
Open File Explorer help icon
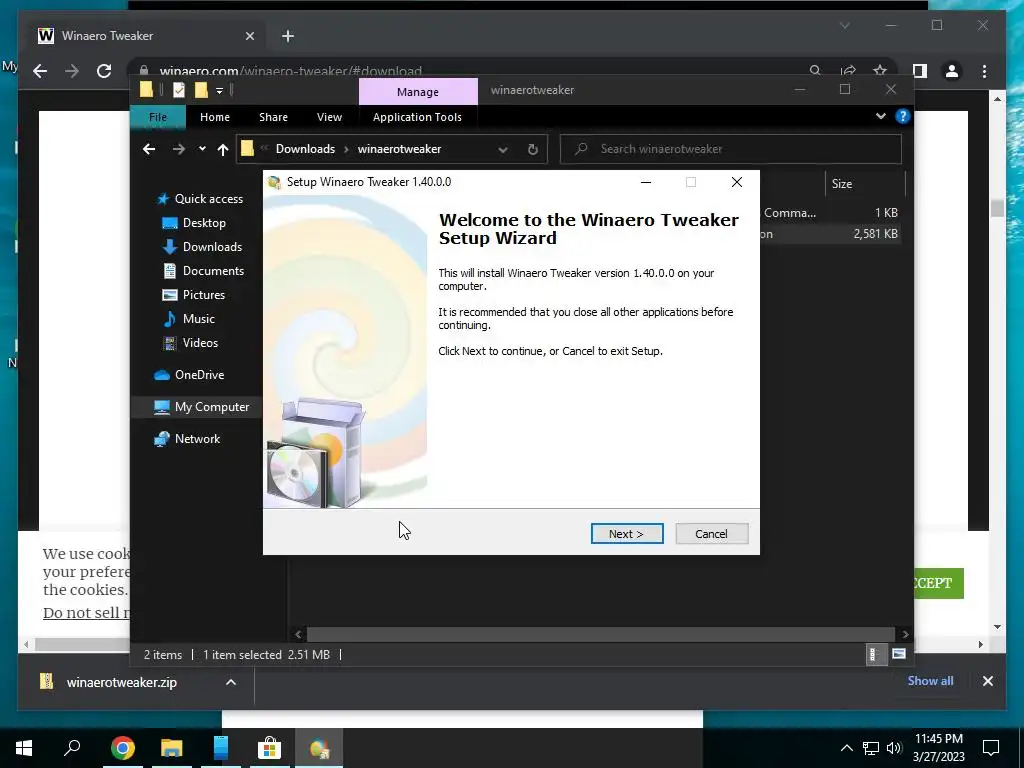click(903, 116)
